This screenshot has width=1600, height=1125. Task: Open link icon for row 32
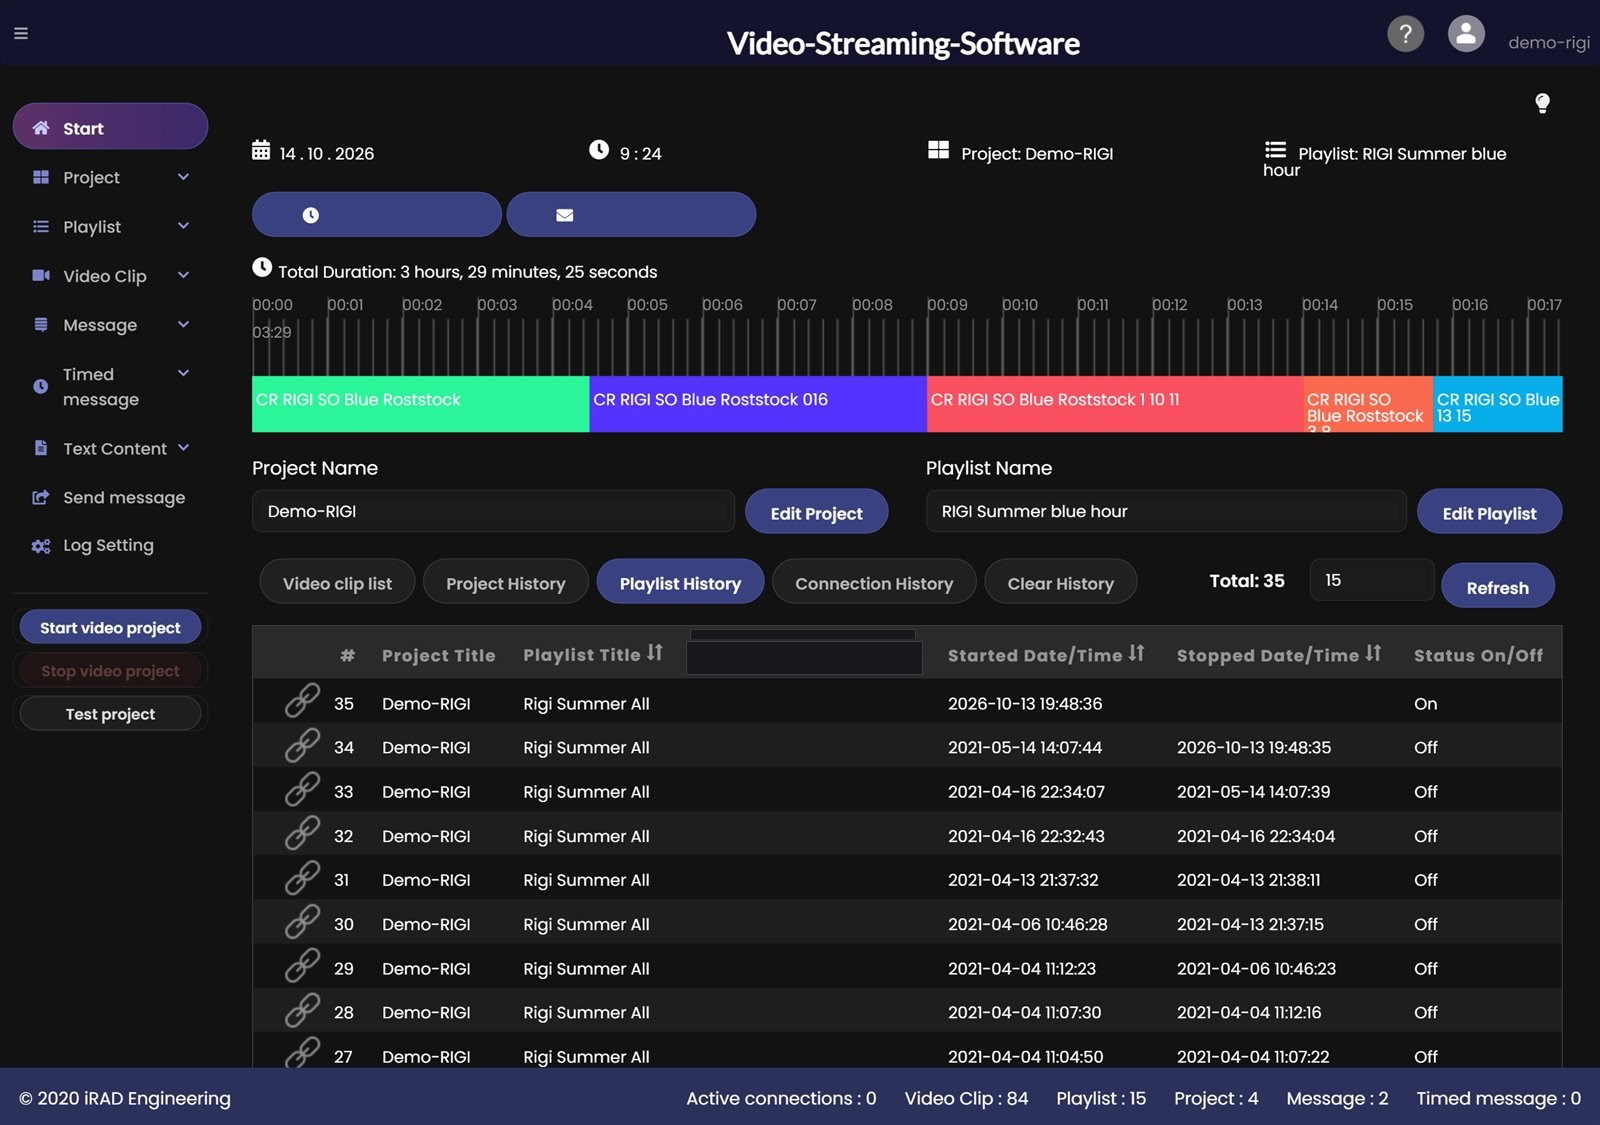[x=302, y=833]
